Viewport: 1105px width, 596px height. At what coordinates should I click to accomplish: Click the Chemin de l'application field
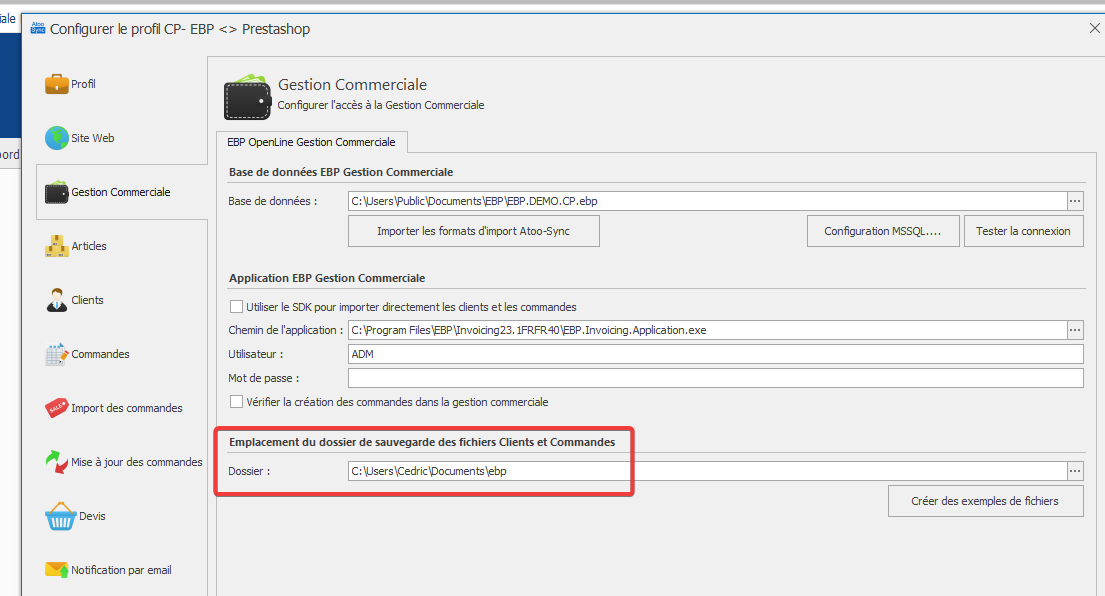pyautogui.click(x=708, y=330)
